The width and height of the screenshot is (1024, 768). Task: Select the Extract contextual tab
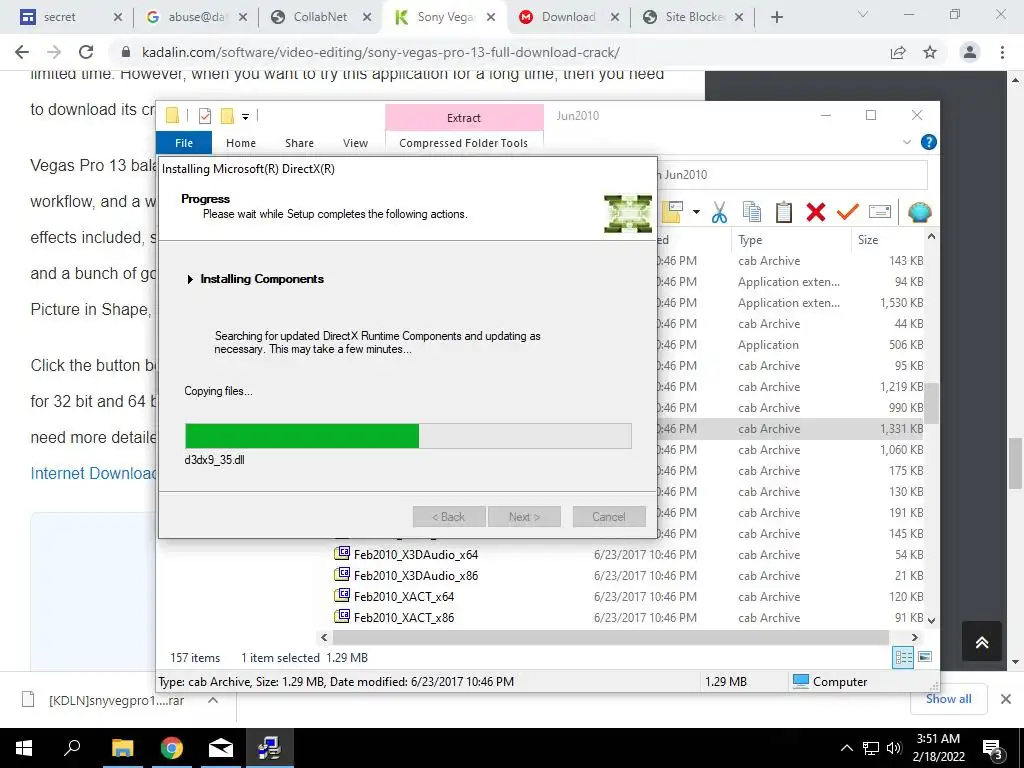[x=464, y=118]
